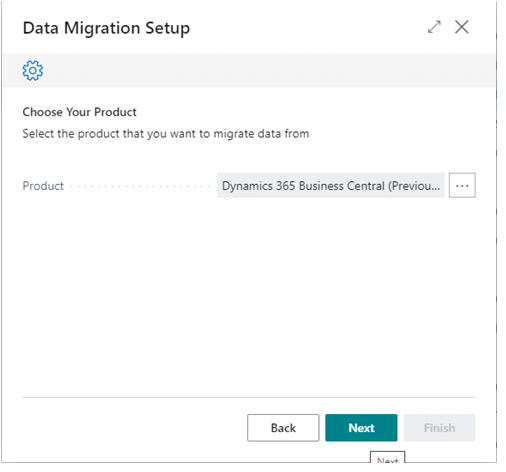Click the 'Data Migration Setup' title
506x472 pixels.
click(106, 28)
